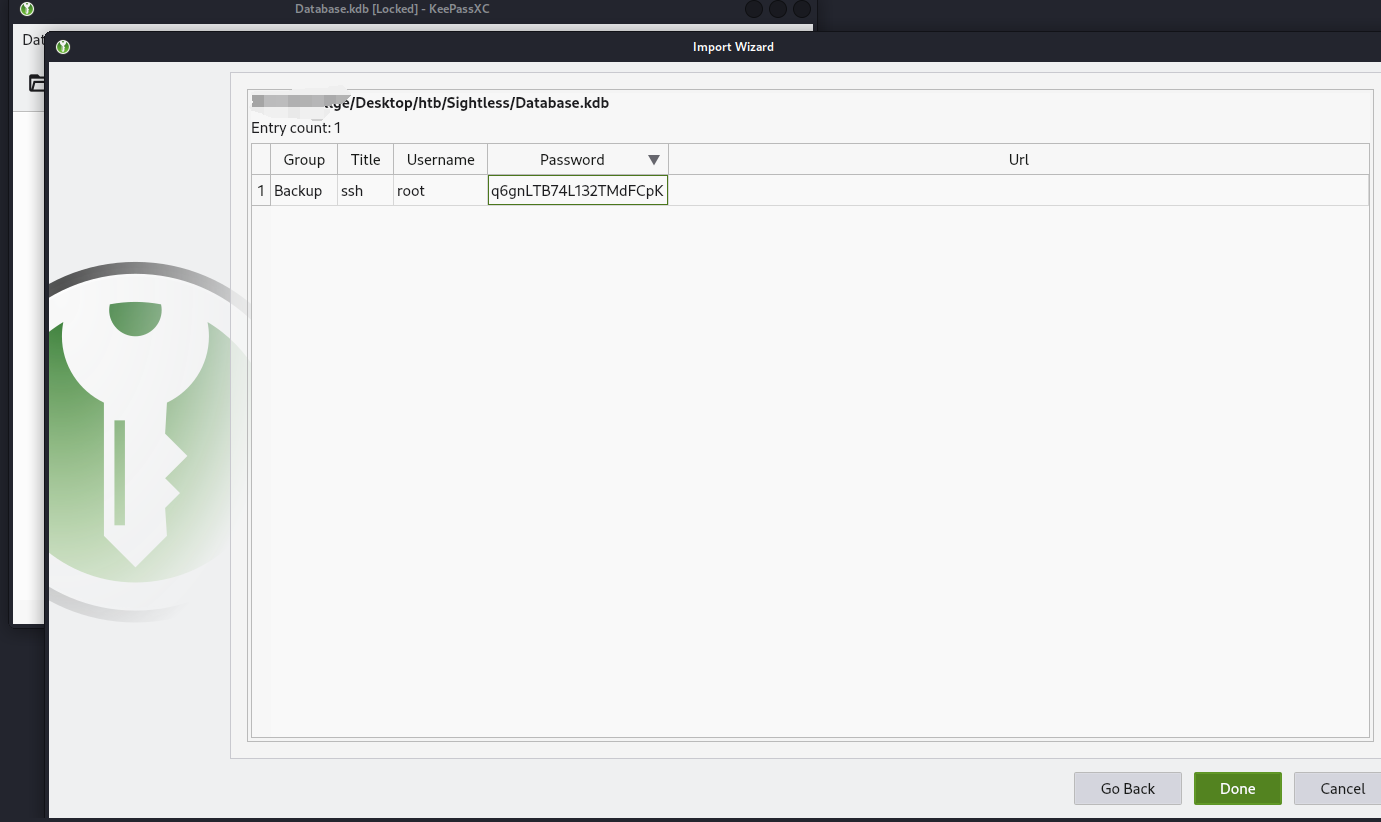Select the password cell q6gnLTB74L132TMdFCpK

pyautogui.click(x=578, y=191)
